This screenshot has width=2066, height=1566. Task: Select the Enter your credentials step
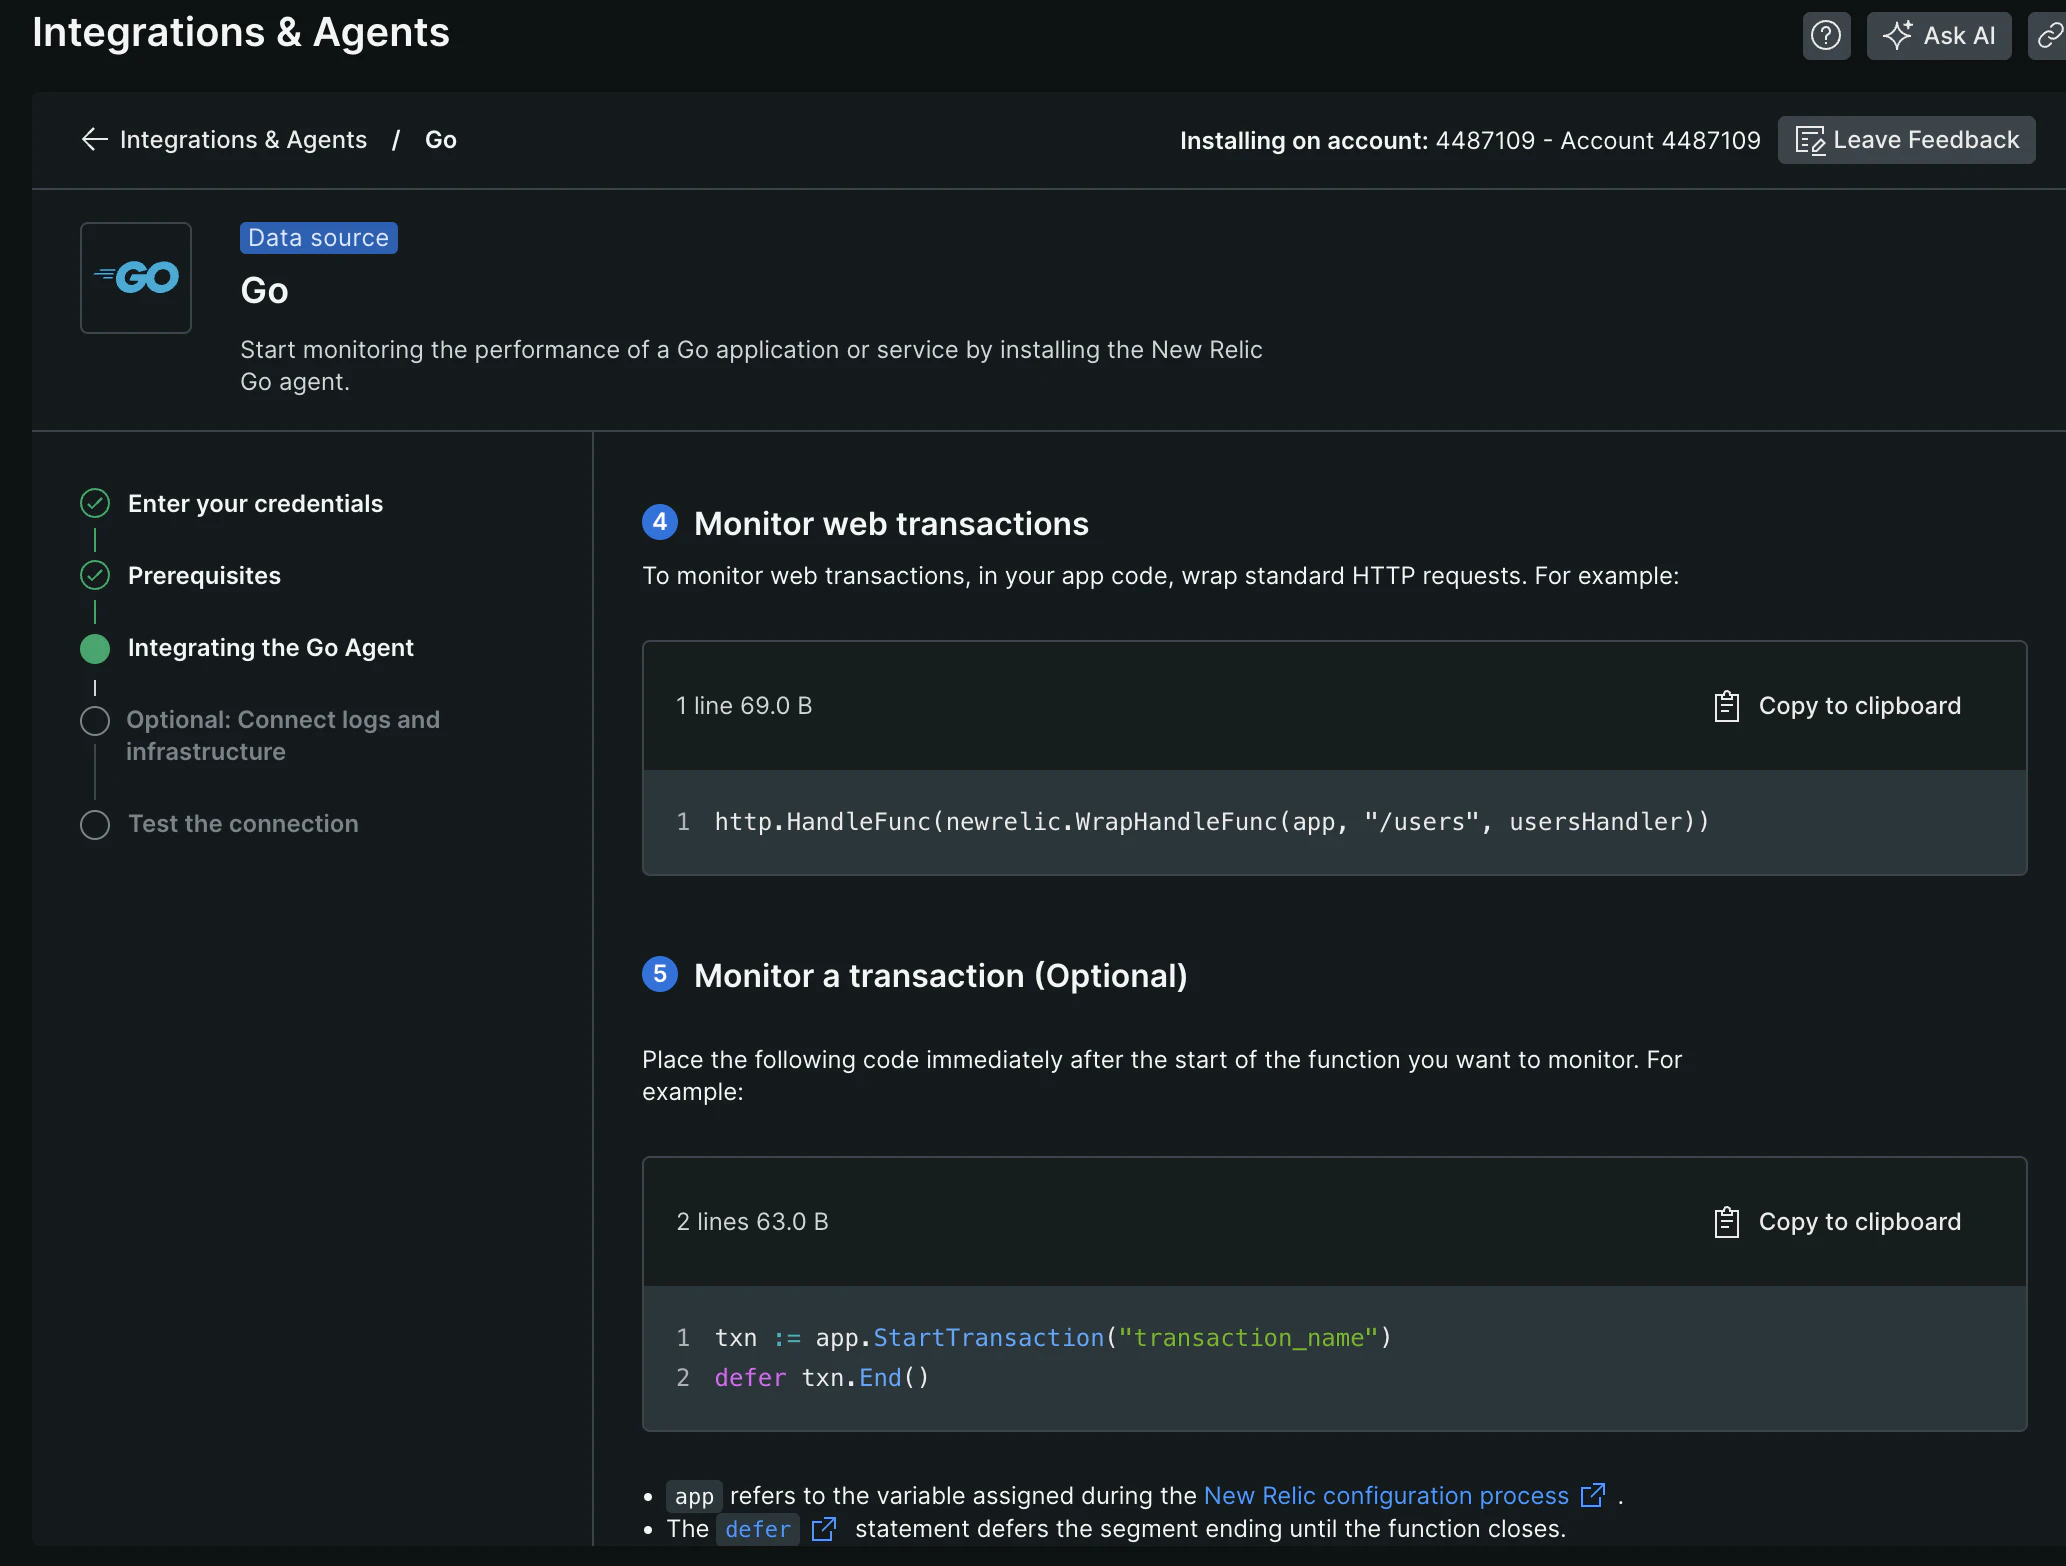[255, 504]
